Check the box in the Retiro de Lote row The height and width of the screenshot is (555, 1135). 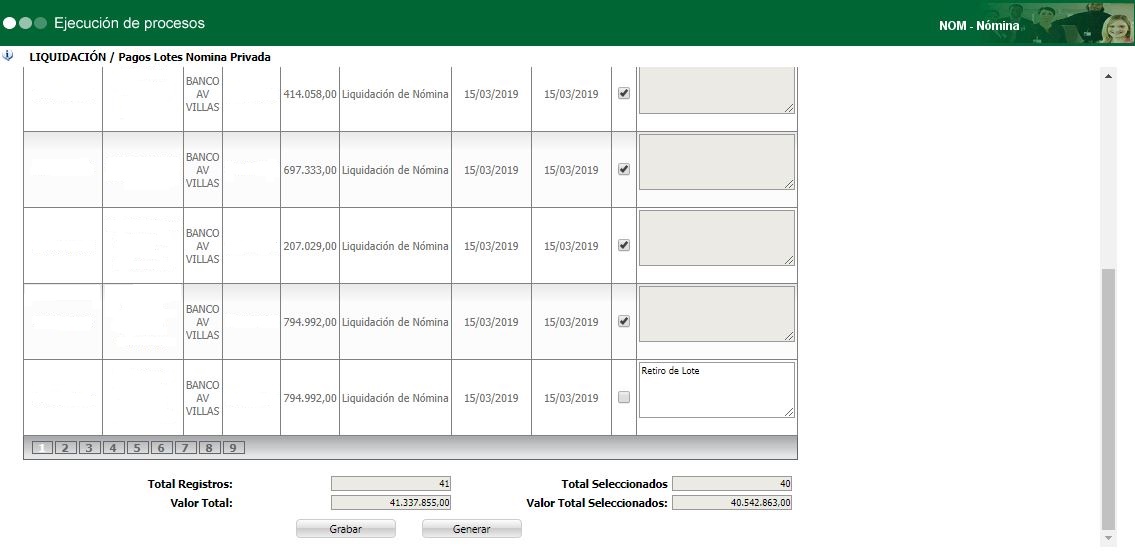point(624,397)
